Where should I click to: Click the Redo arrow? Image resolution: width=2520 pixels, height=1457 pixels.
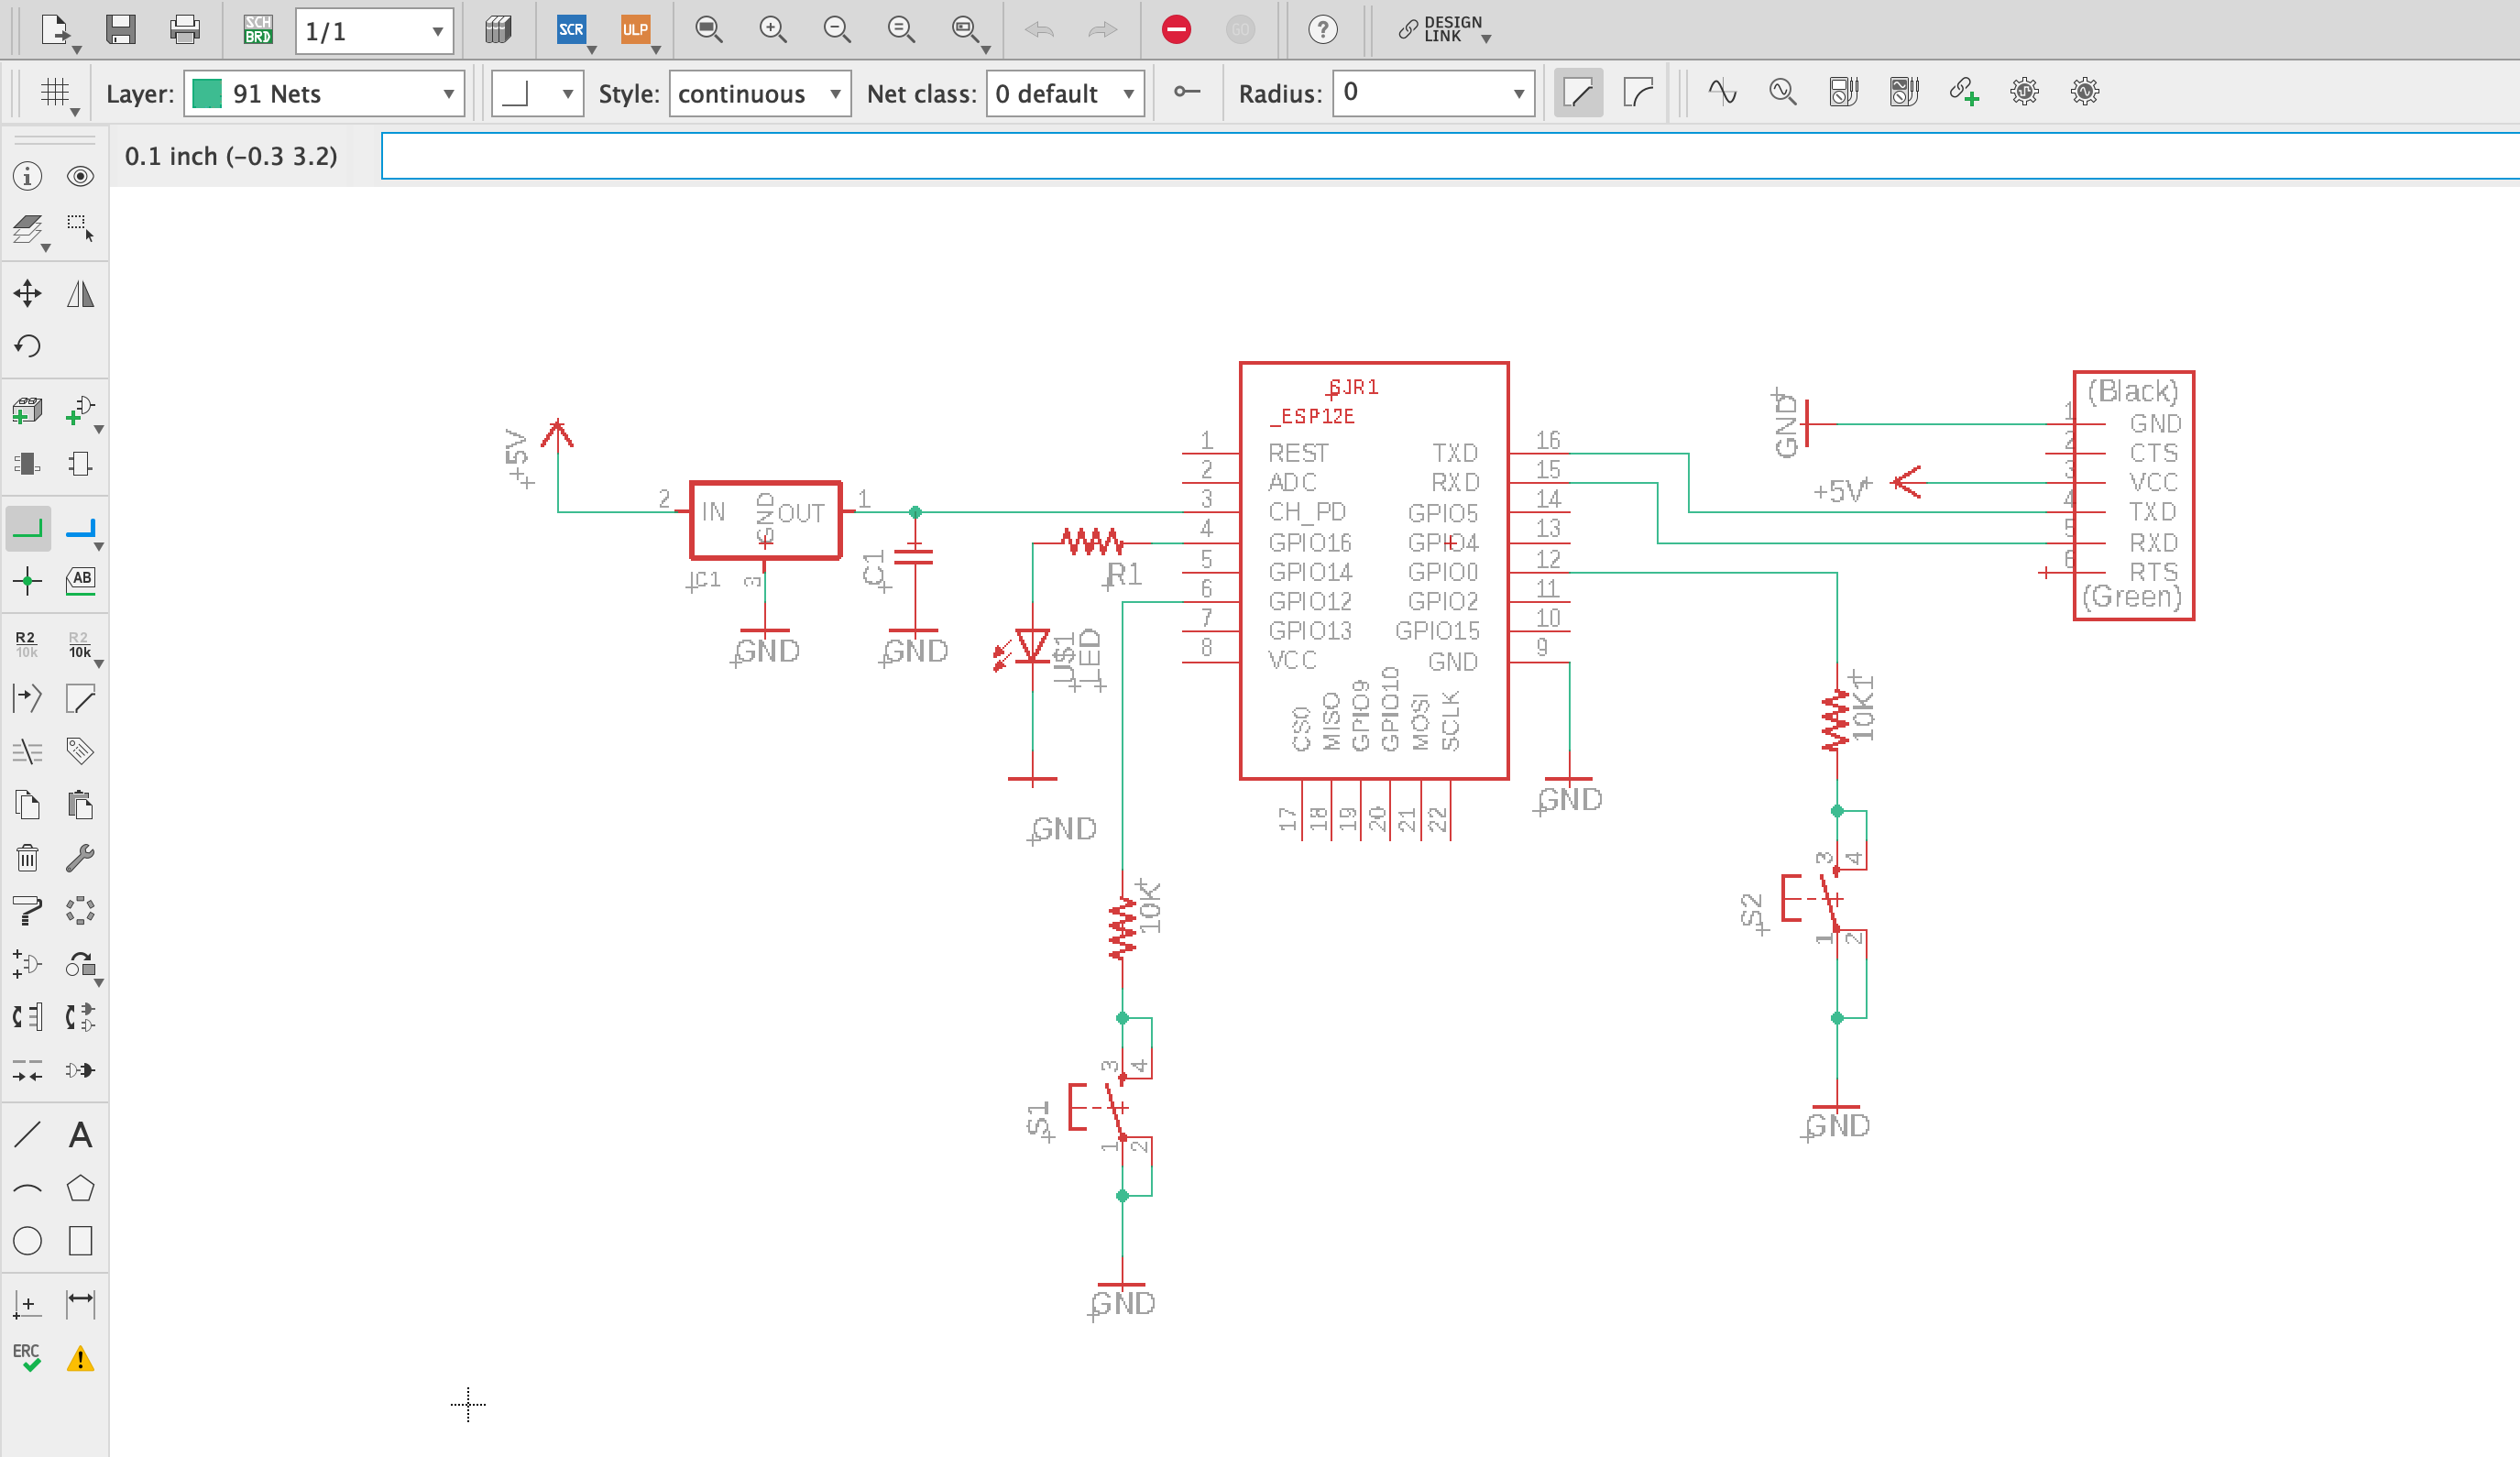1102,30
